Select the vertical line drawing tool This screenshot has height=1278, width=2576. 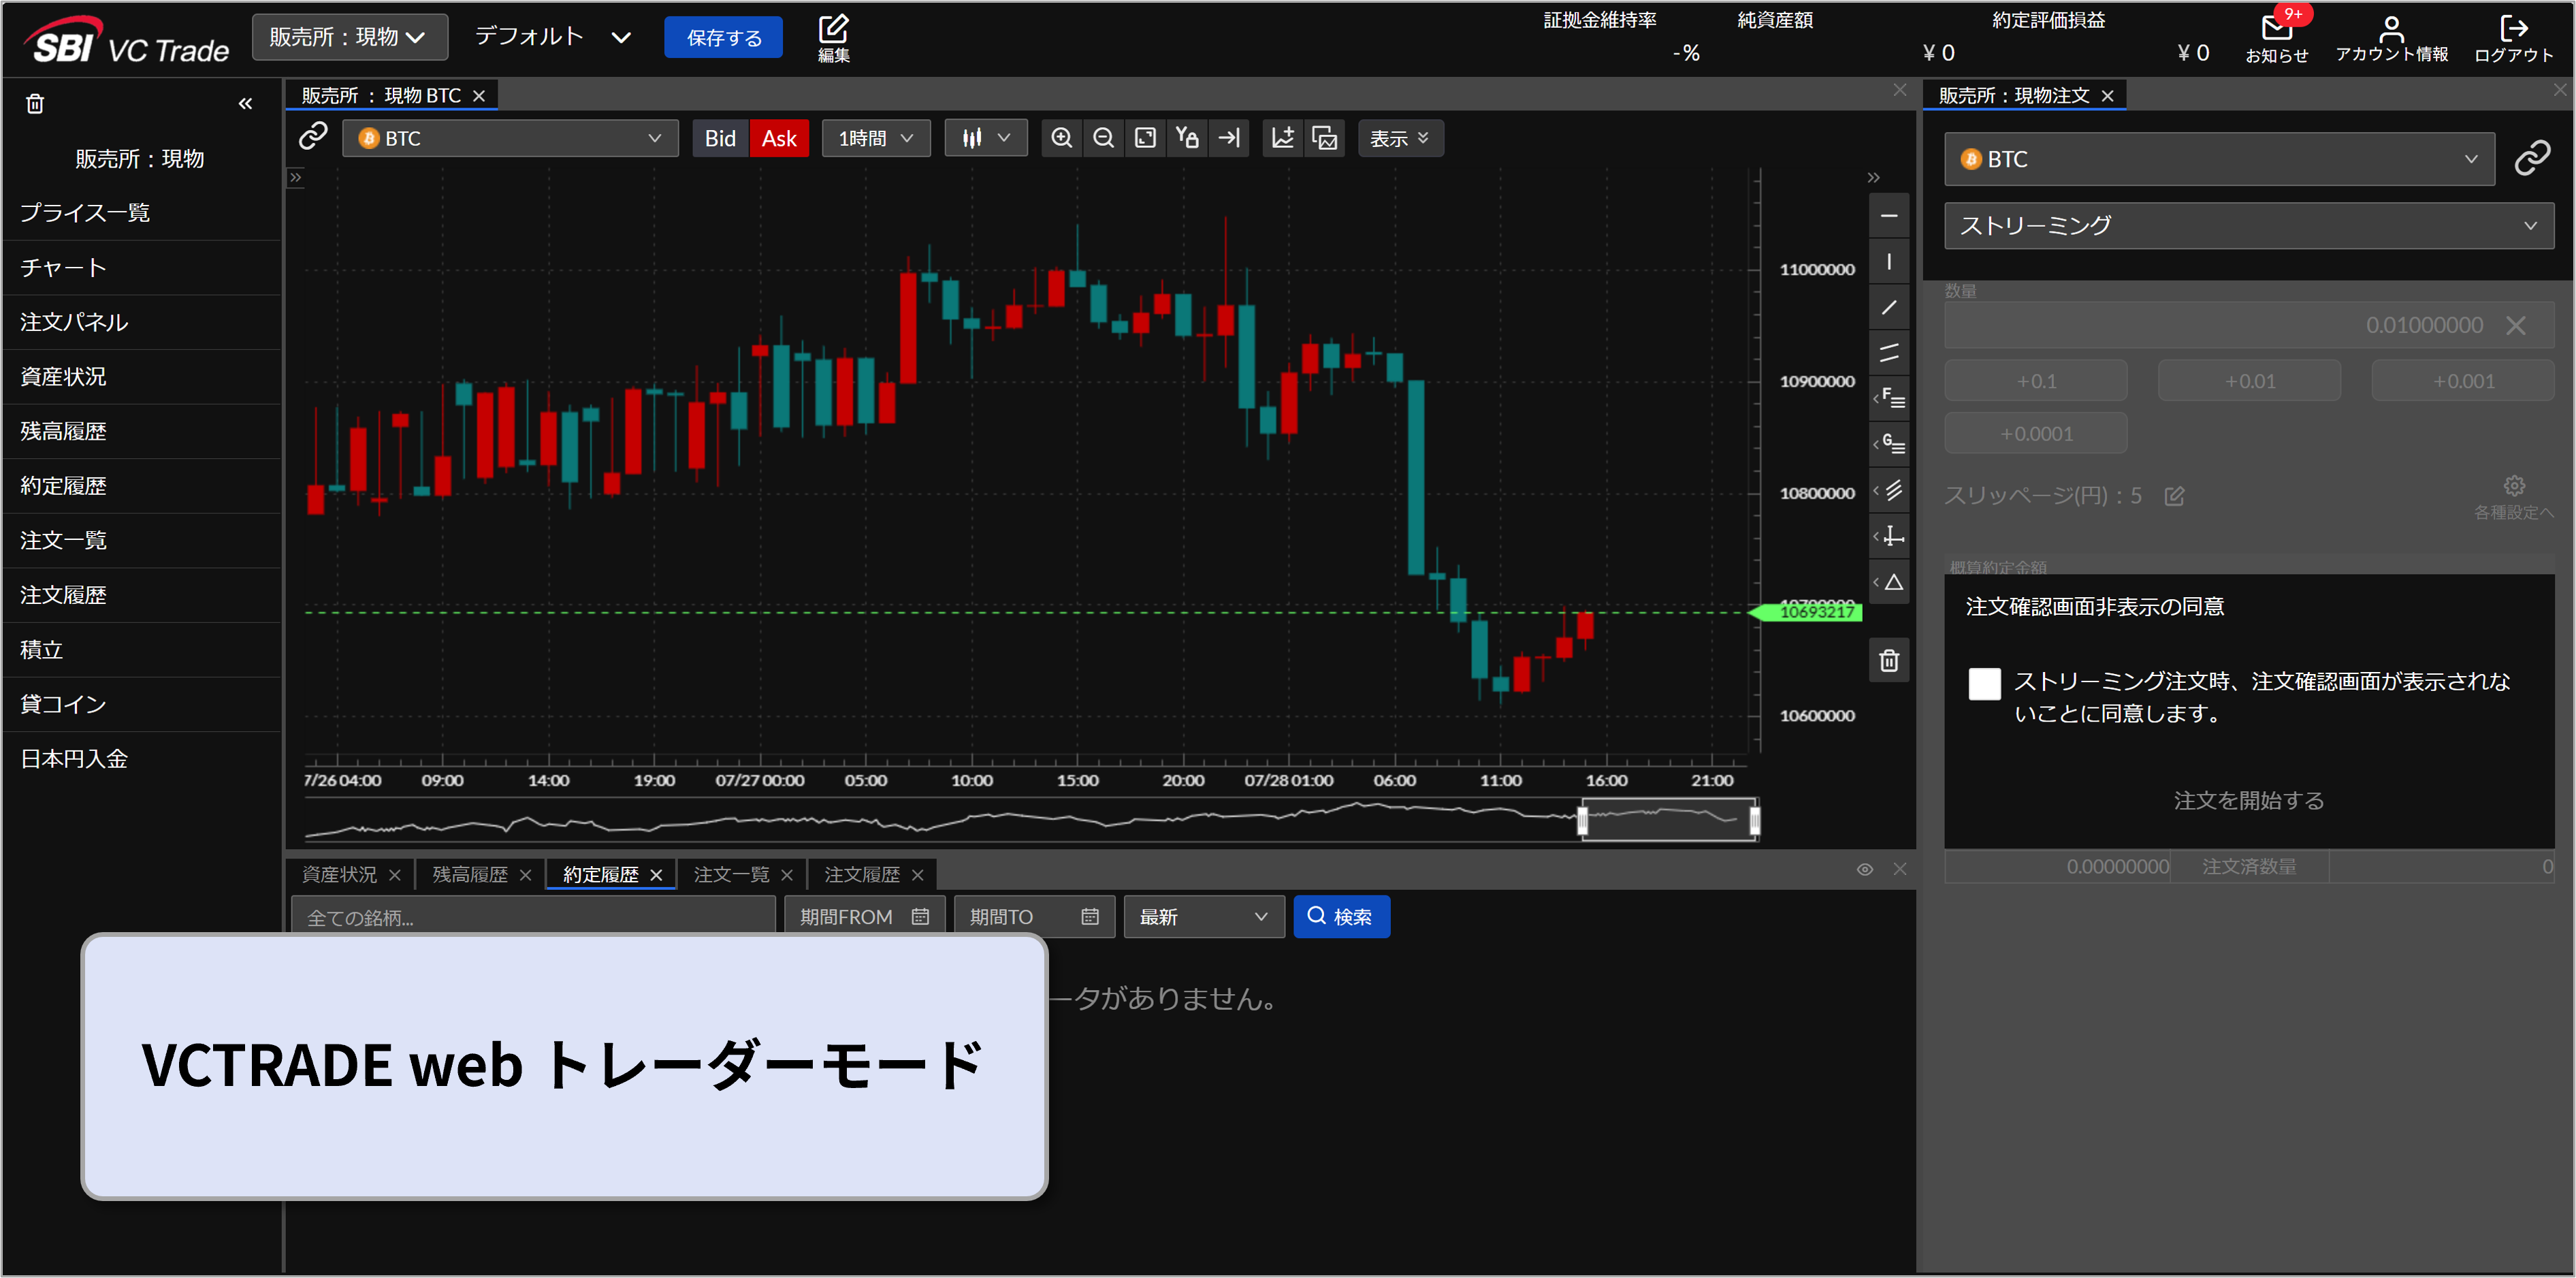pos(1889,262)
